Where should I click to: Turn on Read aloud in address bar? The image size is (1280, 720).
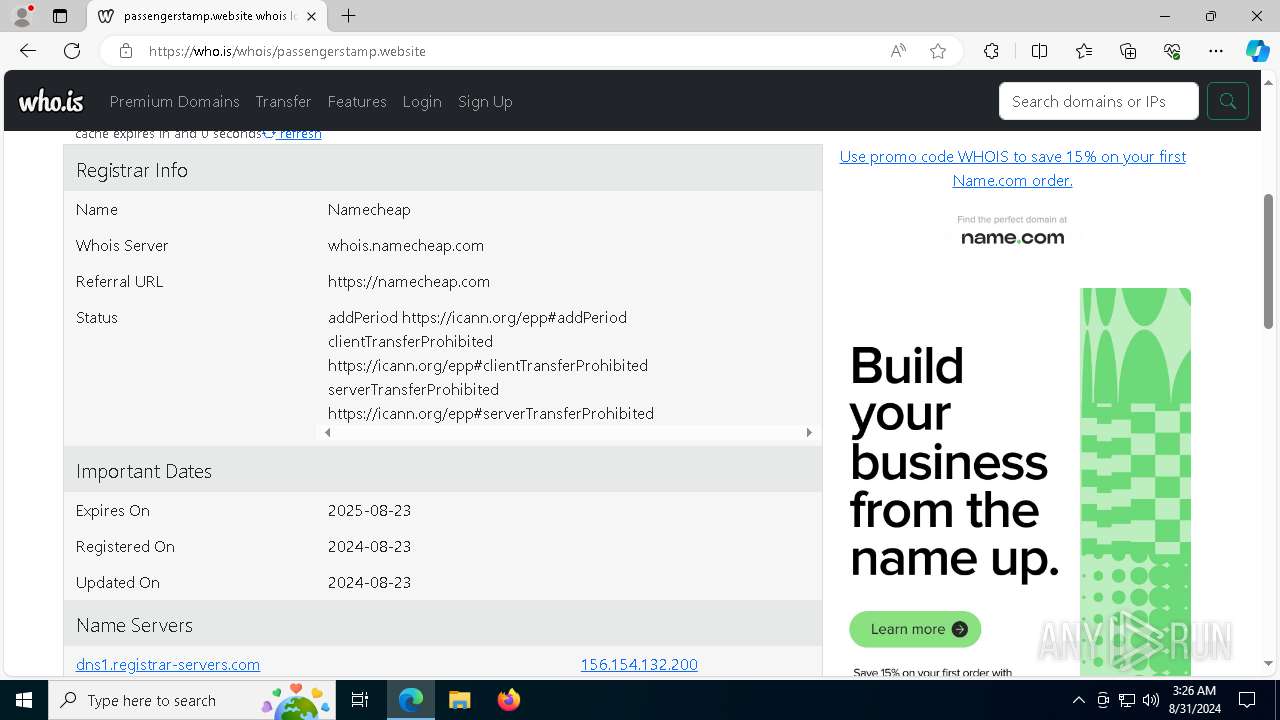[898, 51]
